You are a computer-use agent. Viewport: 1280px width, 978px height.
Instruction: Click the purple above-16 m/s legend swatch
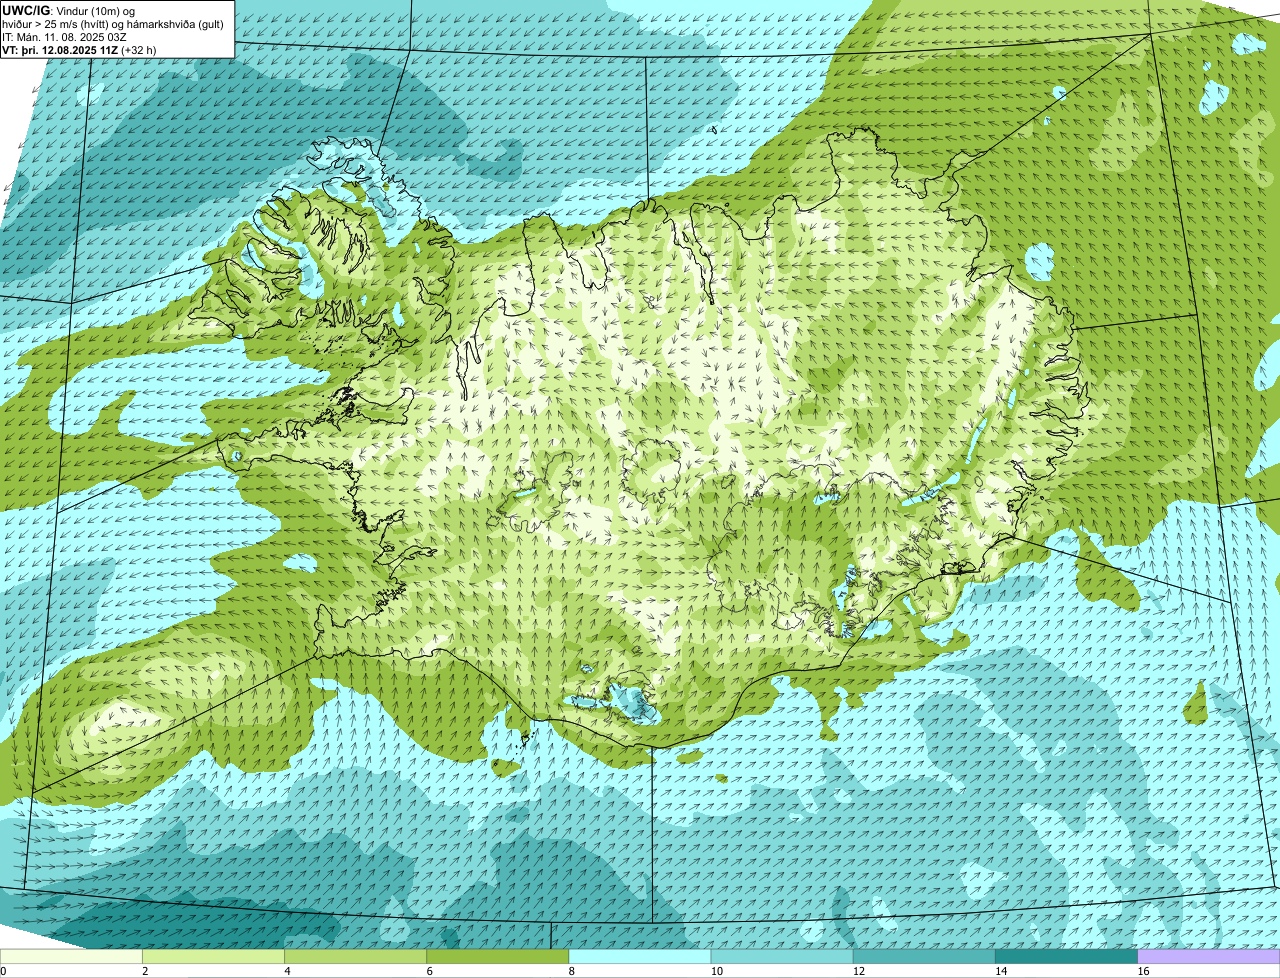click(x=1209, y=956)
